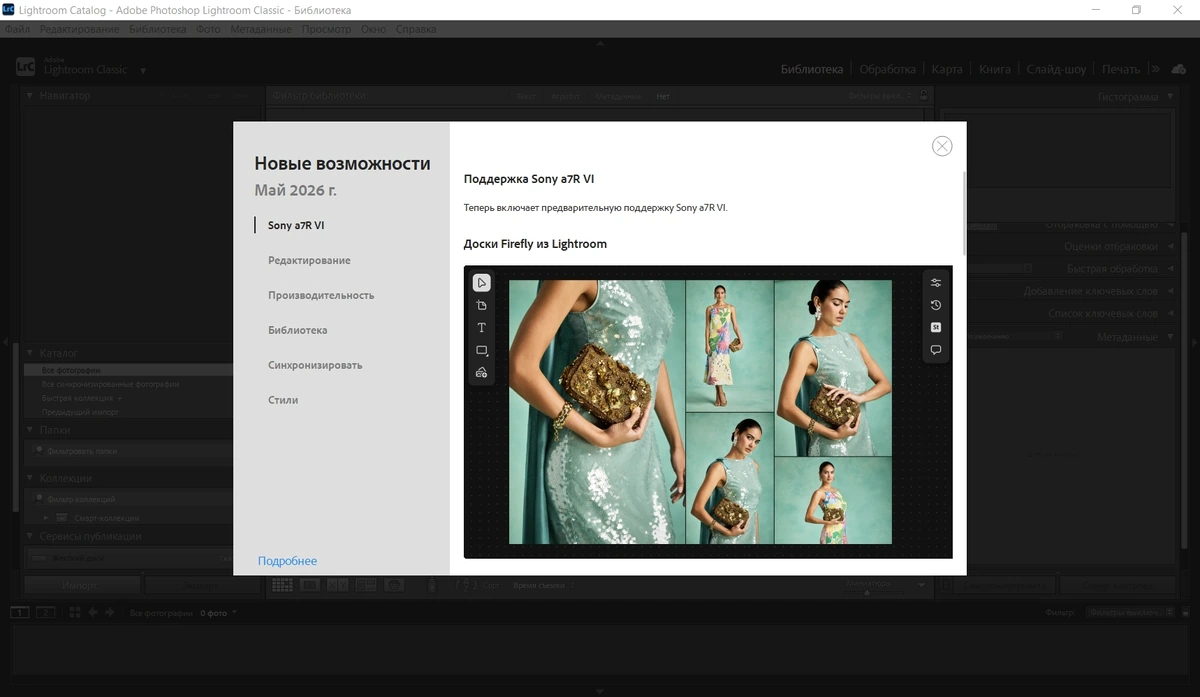Open the Редактирование menu in the menu bar
Image resolution: width=1200 pixels, height=697 pixels.
(x=80, y=29)
